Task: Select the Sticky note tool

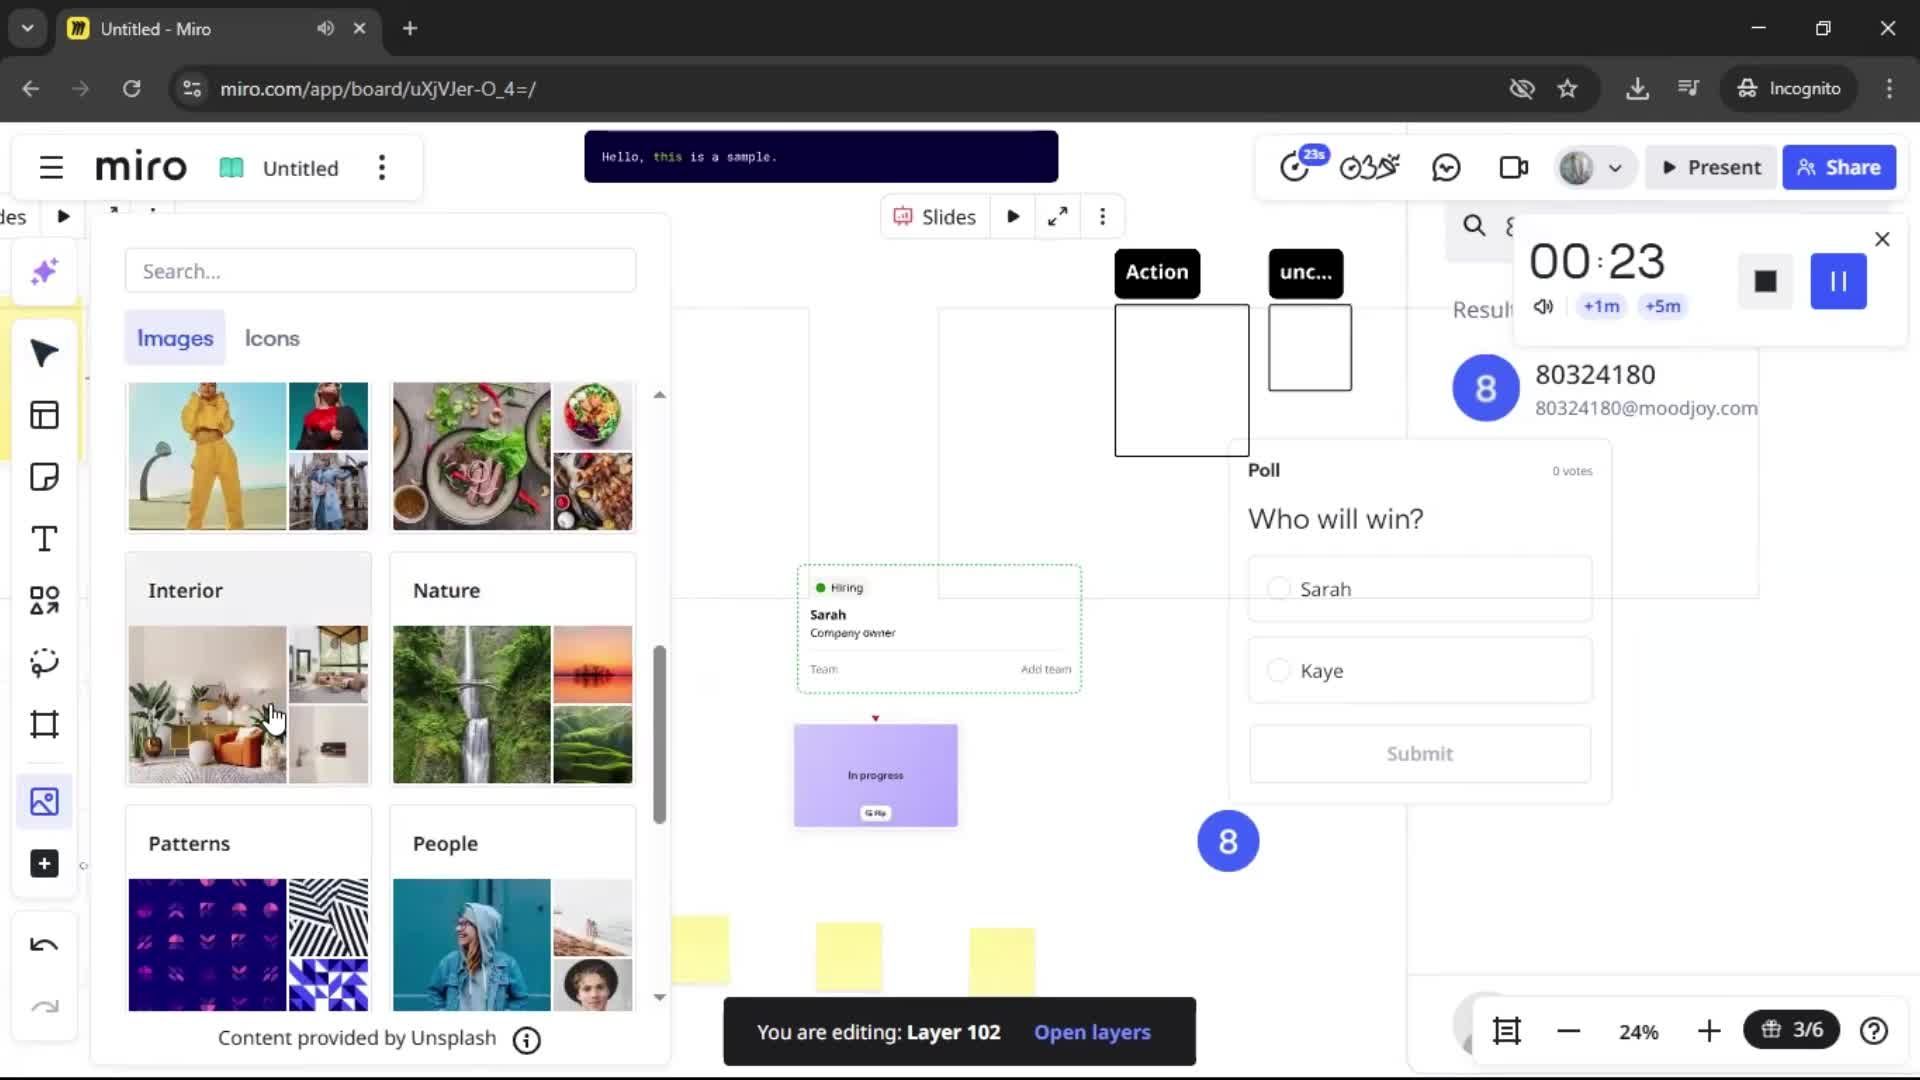Action: (44, 477)
